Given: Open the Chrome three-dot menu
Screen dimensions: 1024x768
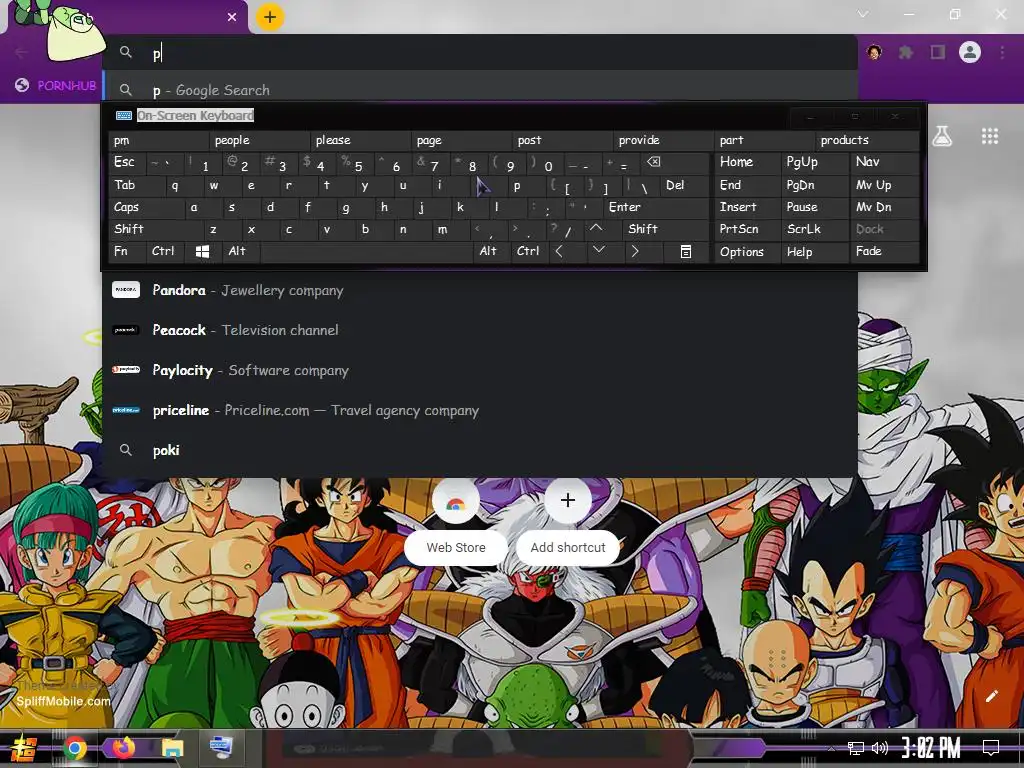Looking at the screenshot, I should click(x=1002, y=52).
